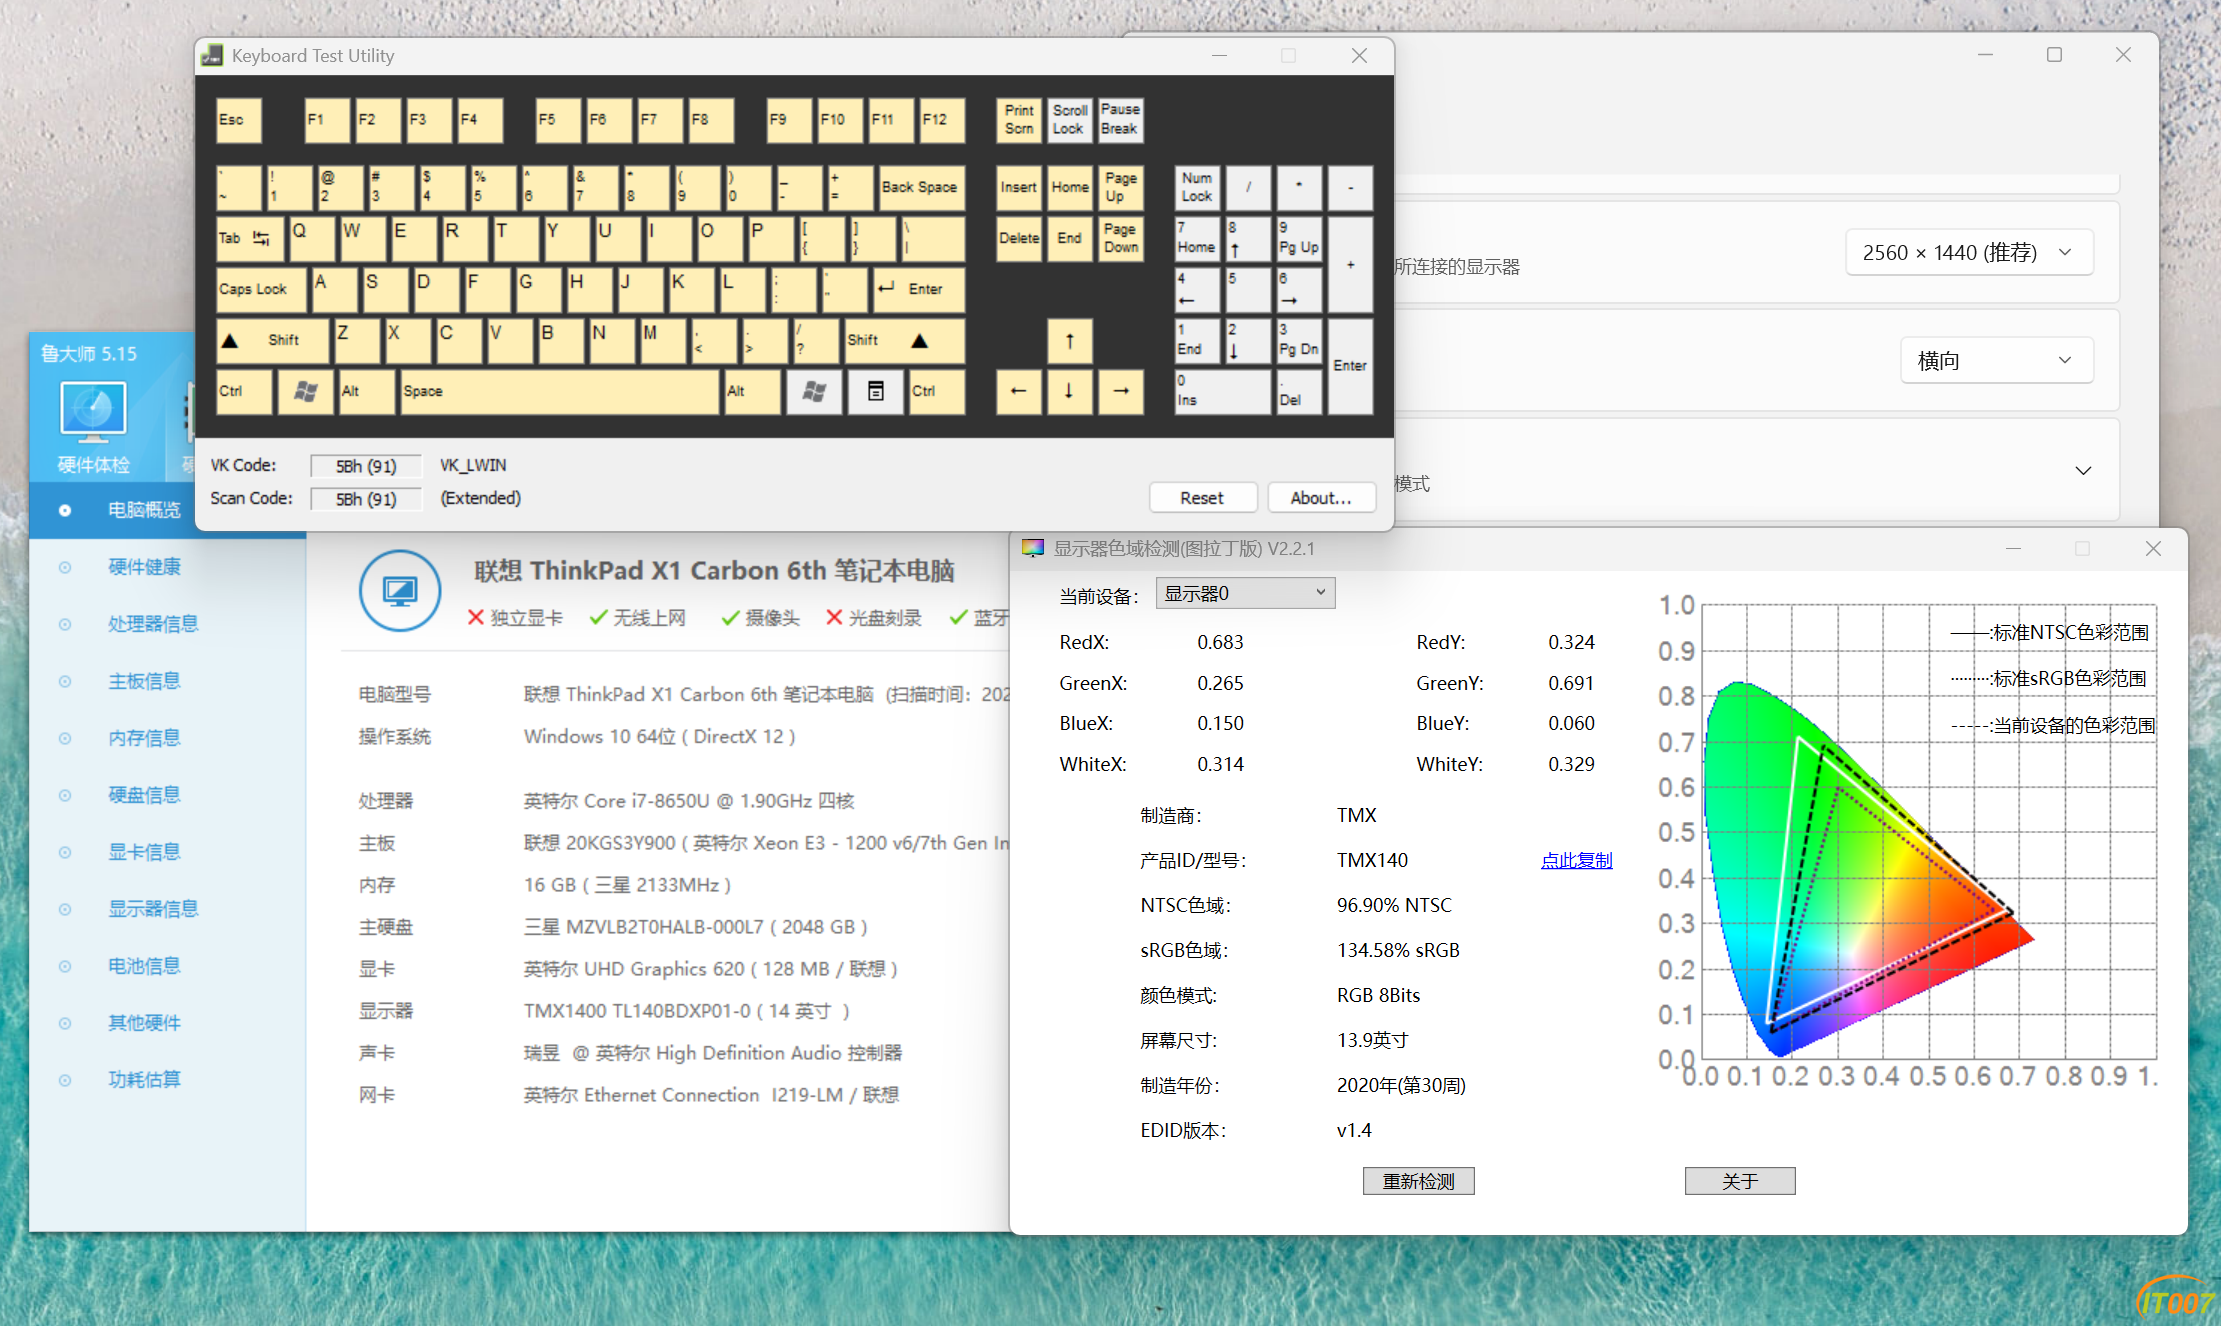Viewport: 2221px width, 1326px height.
Task: Click the VK Code value field
Action: (x=366, y=466)
